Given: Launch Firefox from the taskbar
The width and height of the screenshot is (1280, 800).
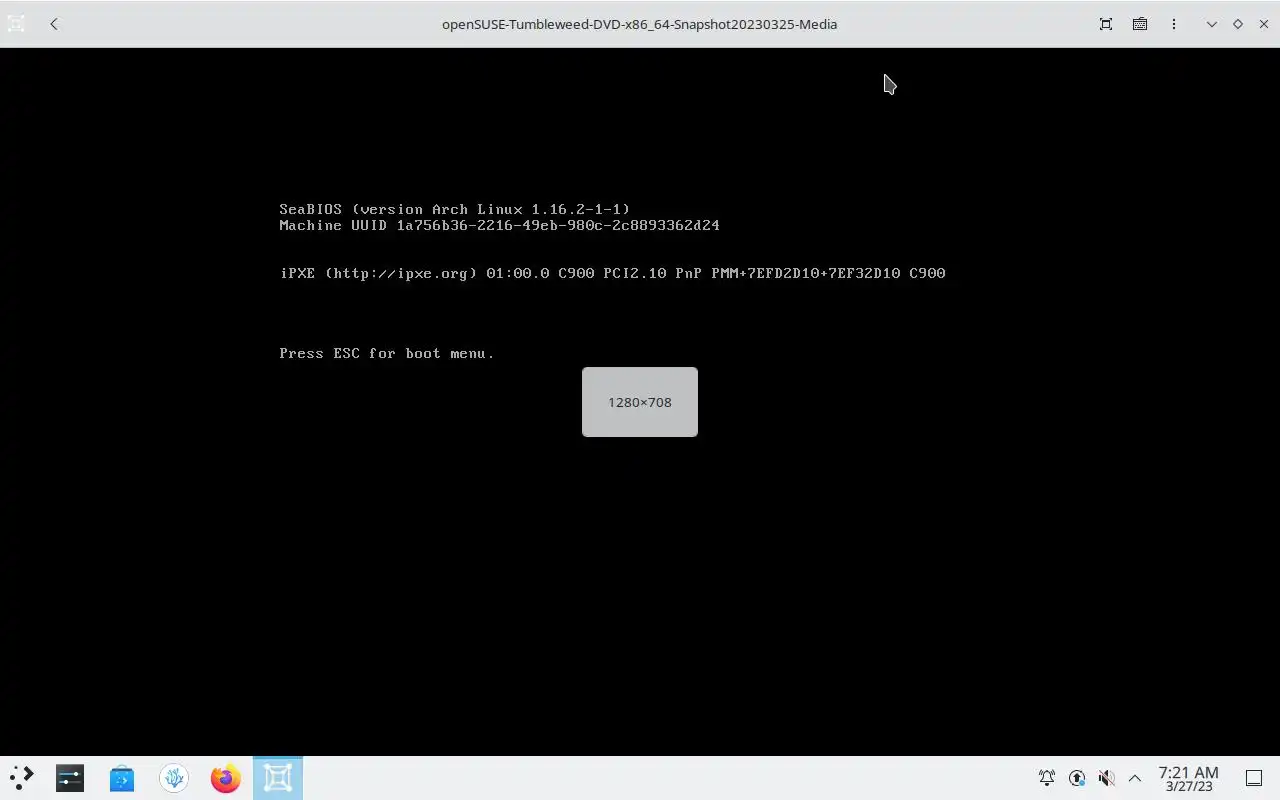Looking at the screenshot, I should (x=226, y=778).
